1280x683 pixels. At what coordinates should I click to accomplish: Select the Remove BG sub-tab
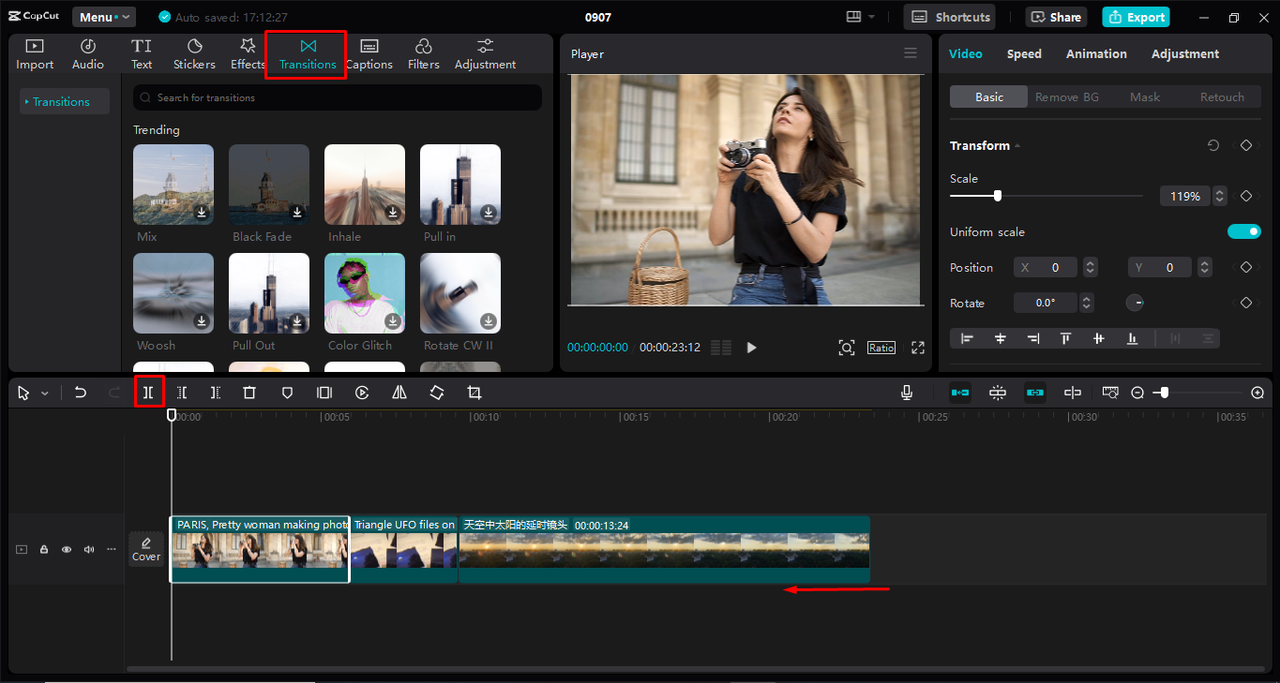1067,97
